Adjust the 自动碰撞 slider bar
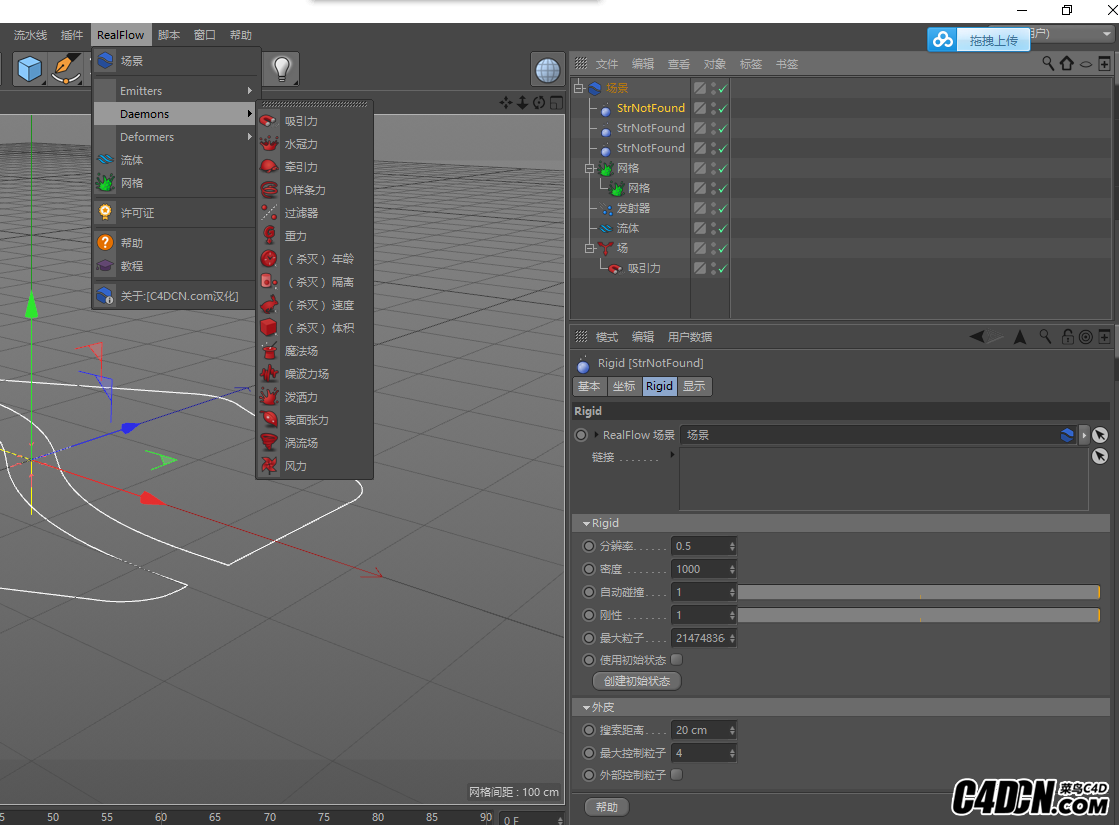This screenshot has width=1119, height=825. 918,592
